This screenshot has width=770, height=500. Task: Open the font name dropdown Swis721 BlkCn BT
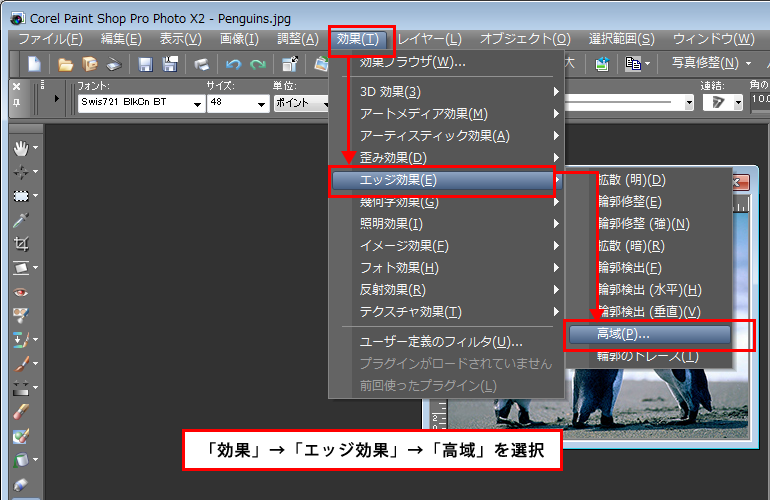point(197,104)
